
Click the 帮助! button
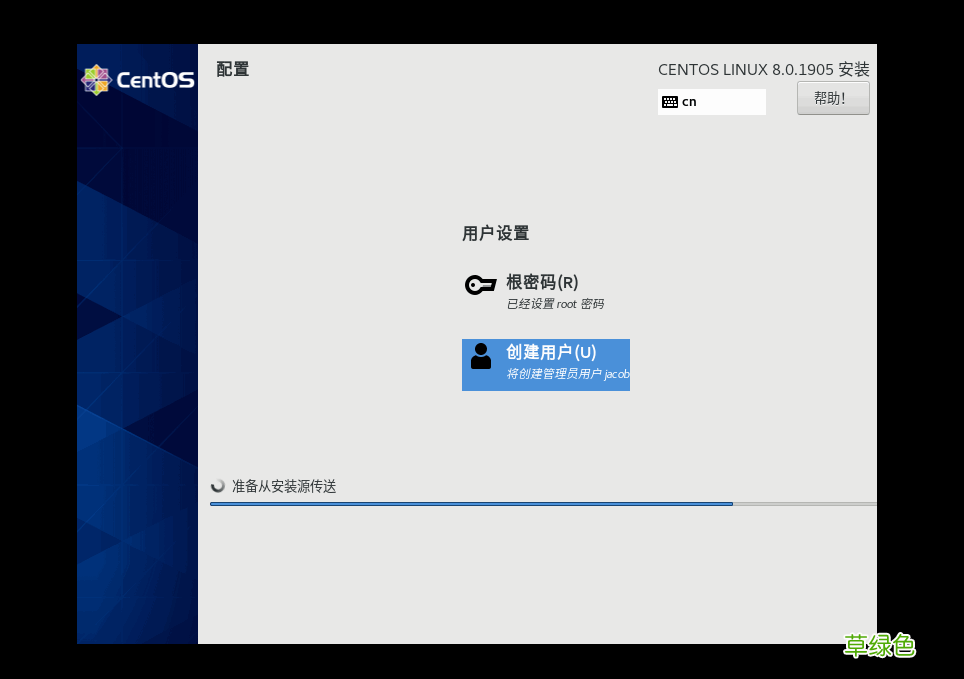click(833, 97)
